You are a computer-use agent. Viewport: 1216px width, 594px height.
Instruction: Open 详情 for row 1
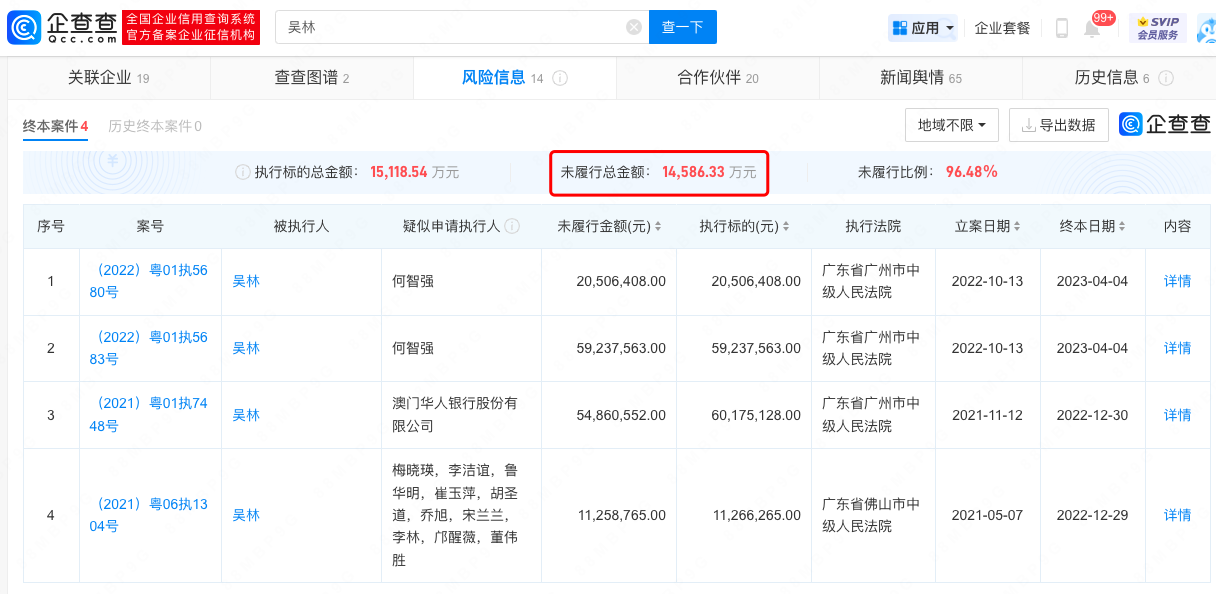[x=1177, y=281]
